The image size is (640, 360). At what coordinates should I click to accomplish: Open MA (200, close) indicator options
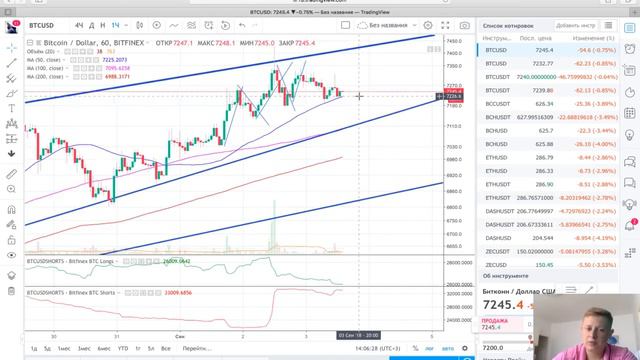(x=67, y=77)
